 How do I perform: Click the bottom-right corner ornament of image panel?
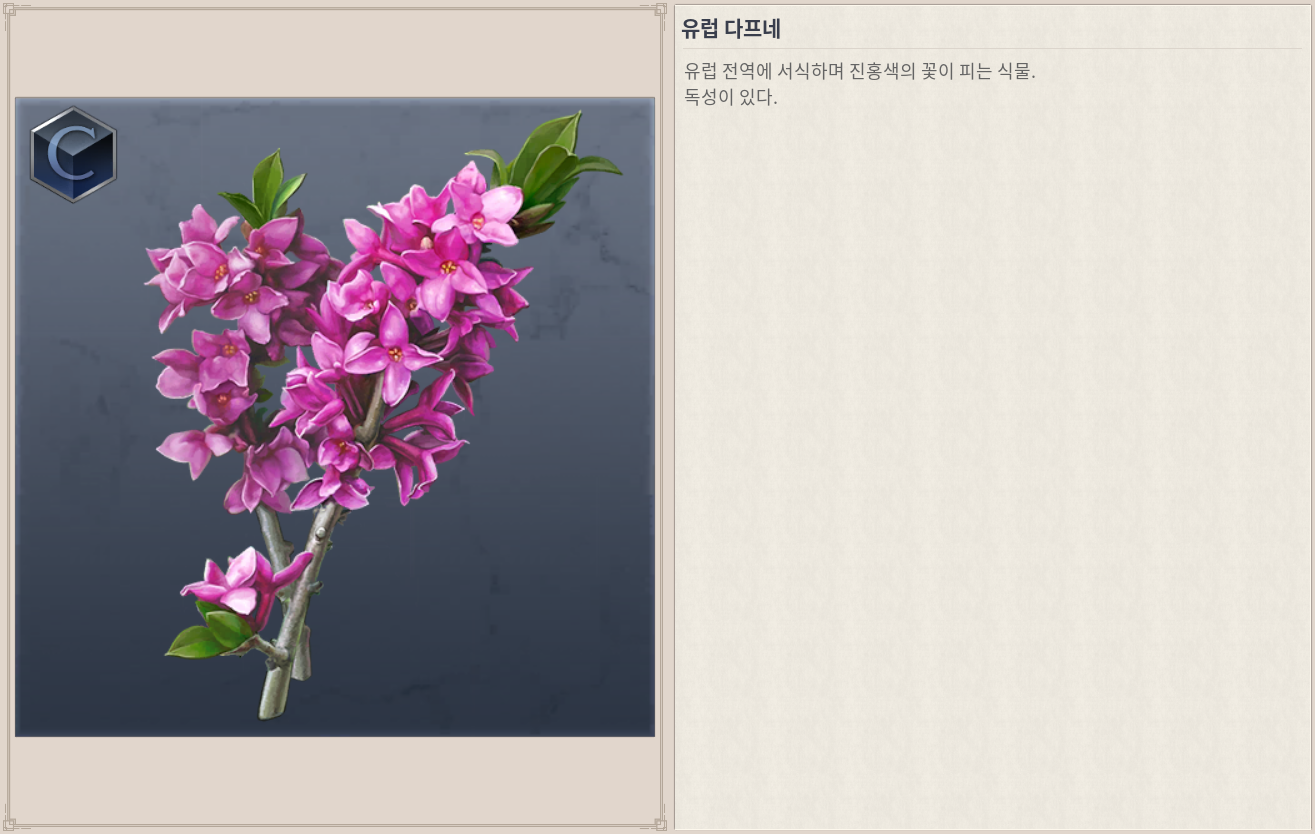[658, 823]
